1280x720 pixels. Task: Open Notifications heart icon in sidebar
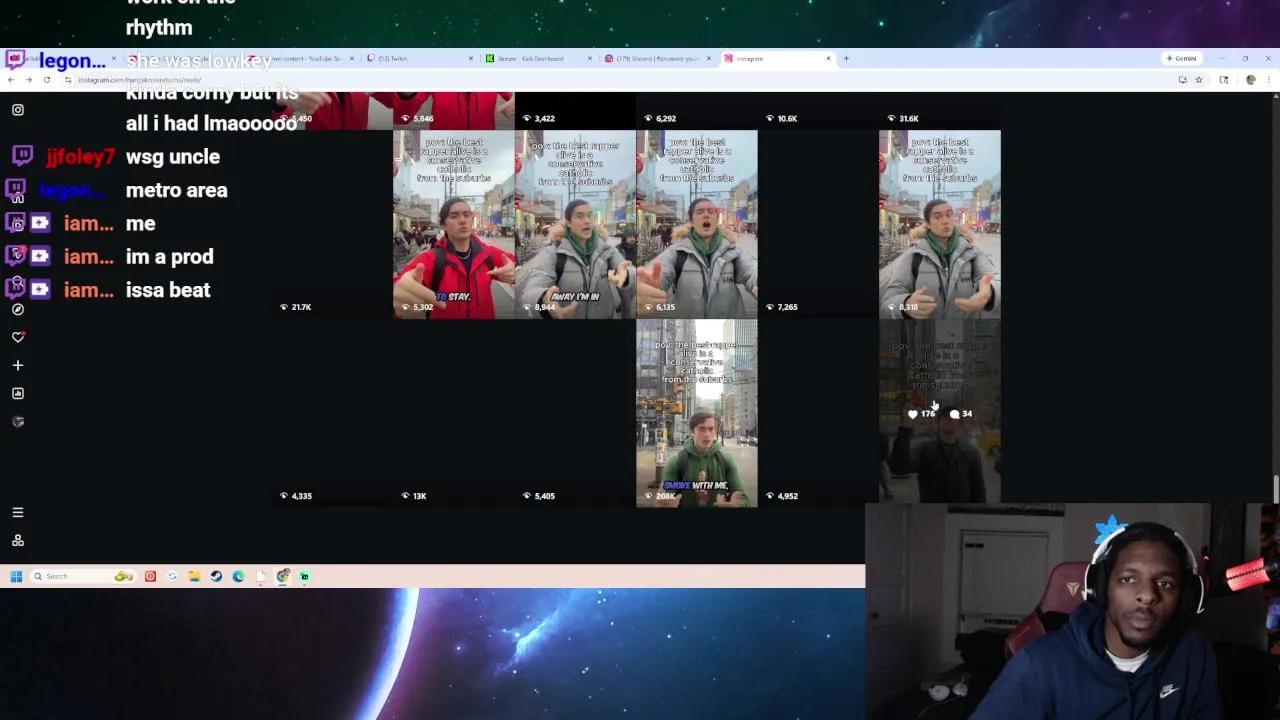pyautogui.click(x=17, y=337)
